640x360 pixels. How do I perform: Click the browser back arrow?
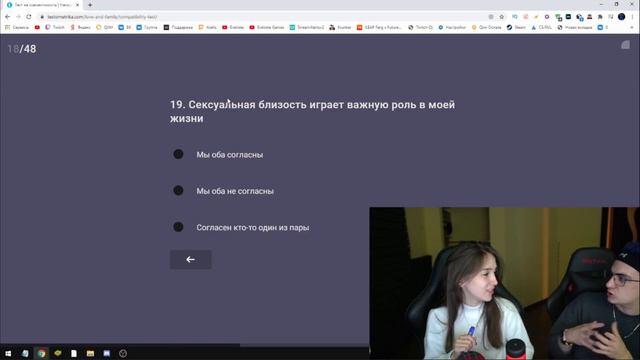7,17
